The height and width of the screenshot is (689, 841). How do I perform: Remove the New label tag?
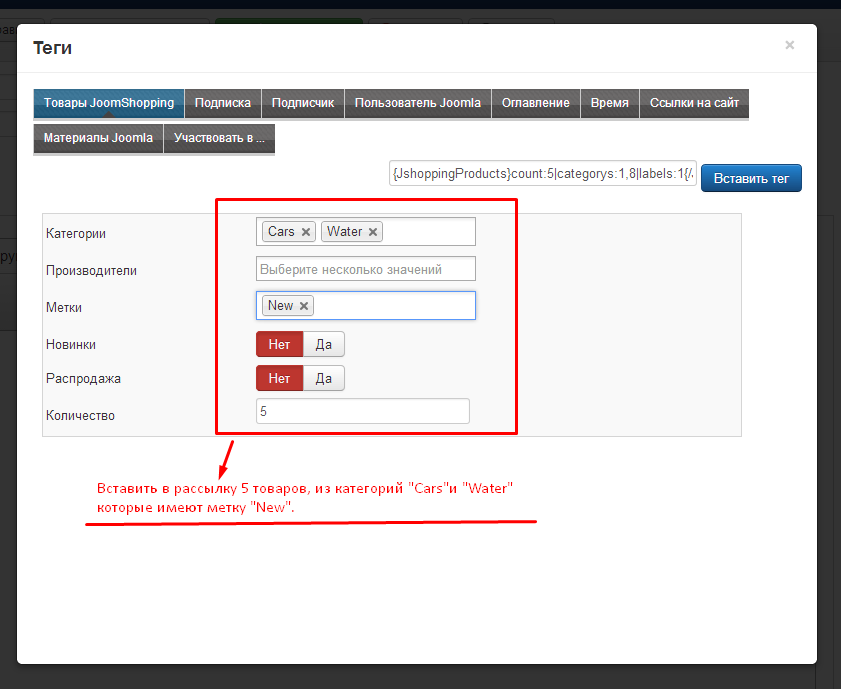point(304,306)
